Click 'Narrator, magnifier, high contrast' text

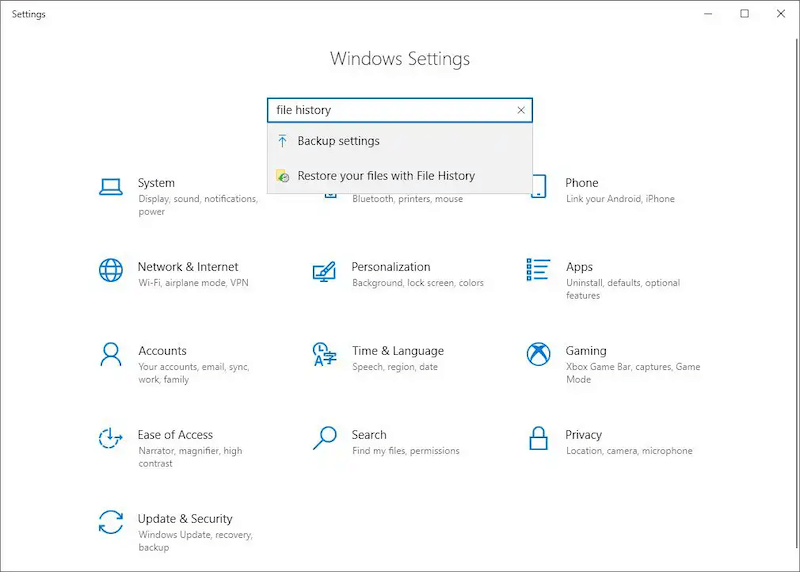pyautogui.click(x=190, y=457)
